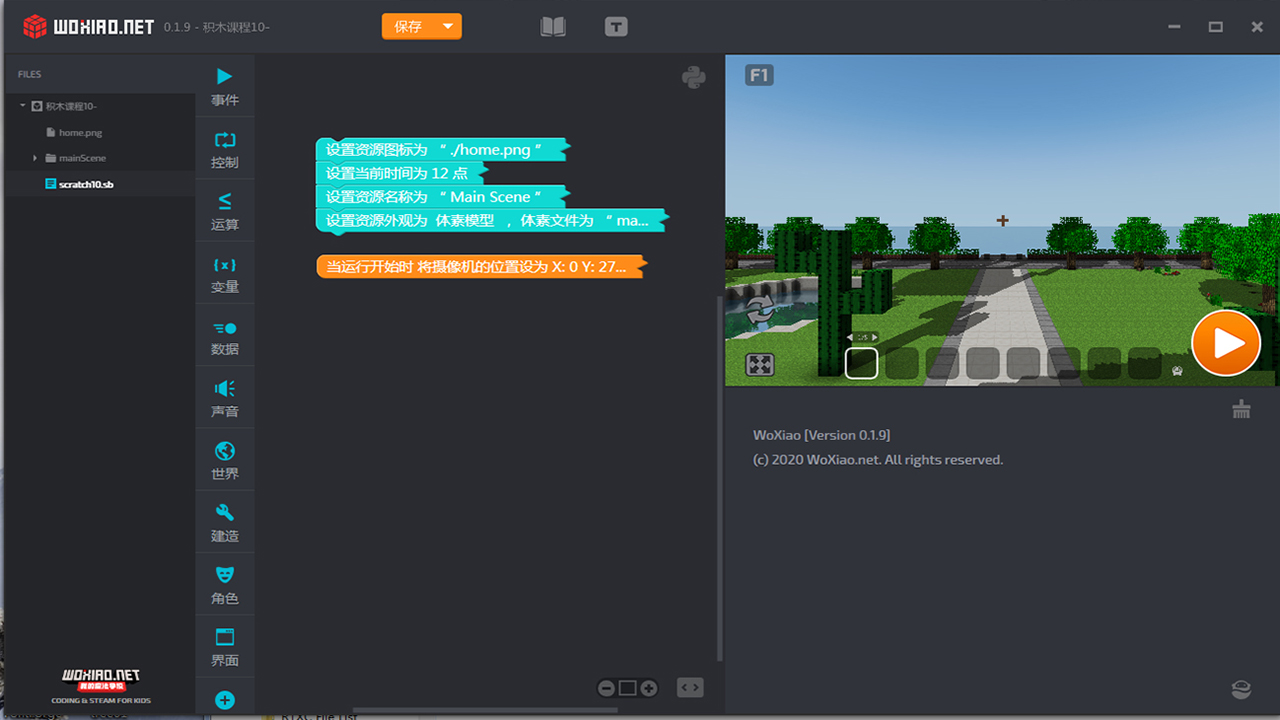Open the dropdown arrow next to 保存
Screen dimensions: 1280x720
tap(448, 27)
